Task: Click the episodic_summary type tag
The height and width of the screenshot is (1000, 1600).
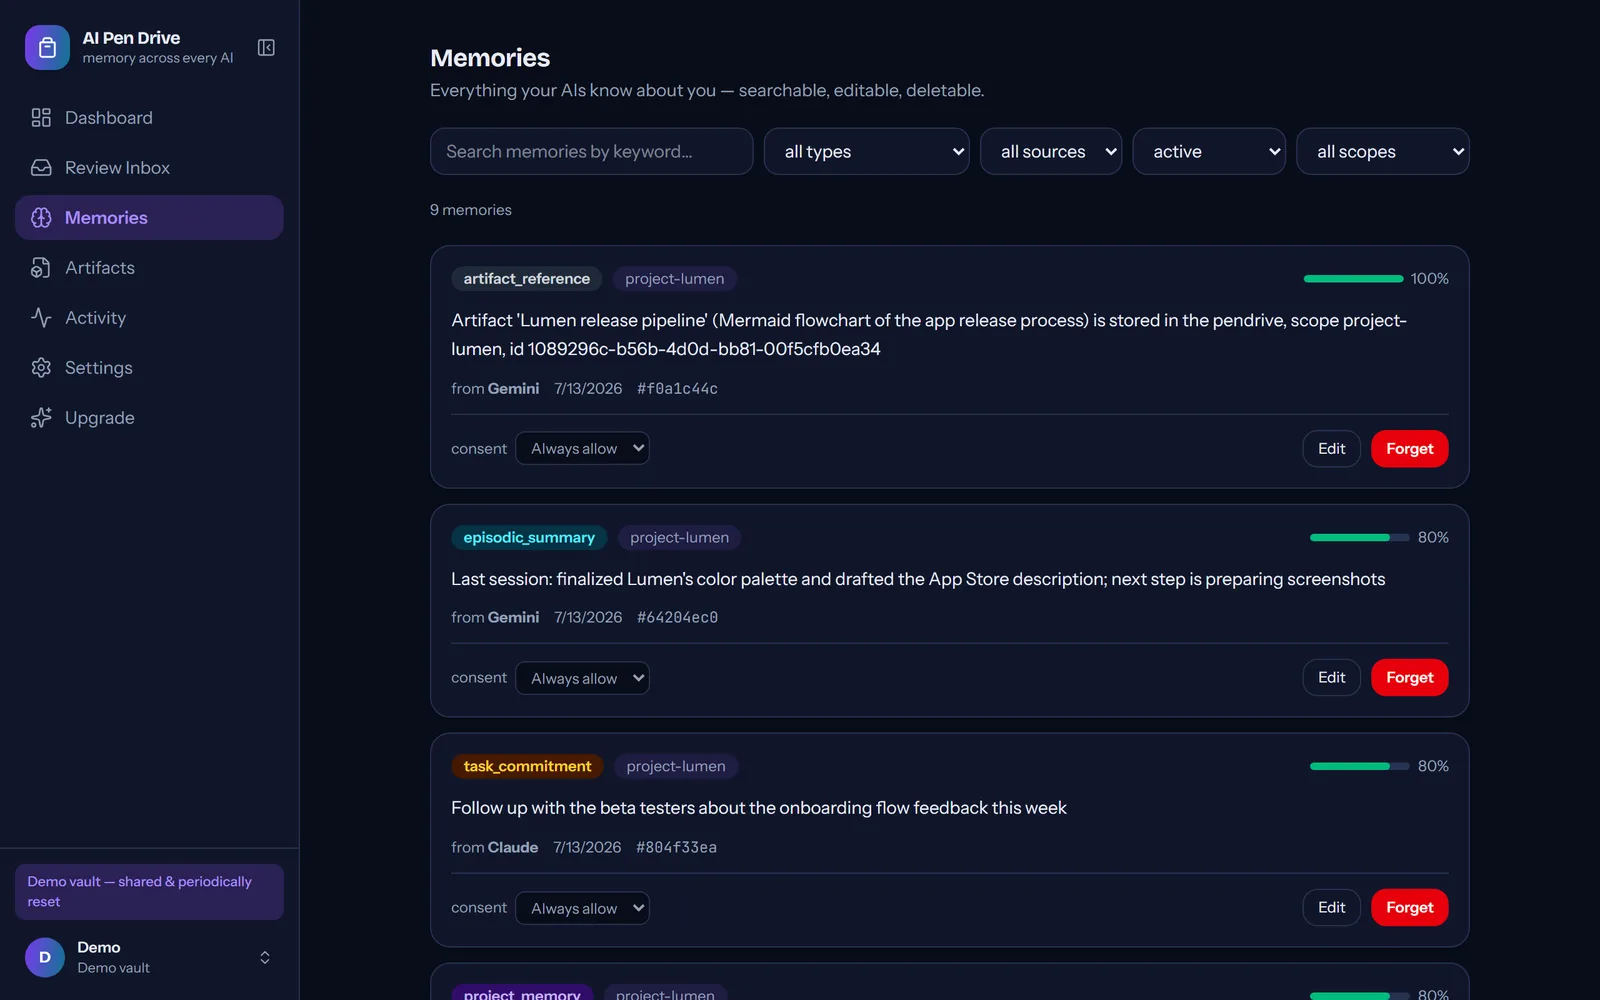Action: [529, 537]
